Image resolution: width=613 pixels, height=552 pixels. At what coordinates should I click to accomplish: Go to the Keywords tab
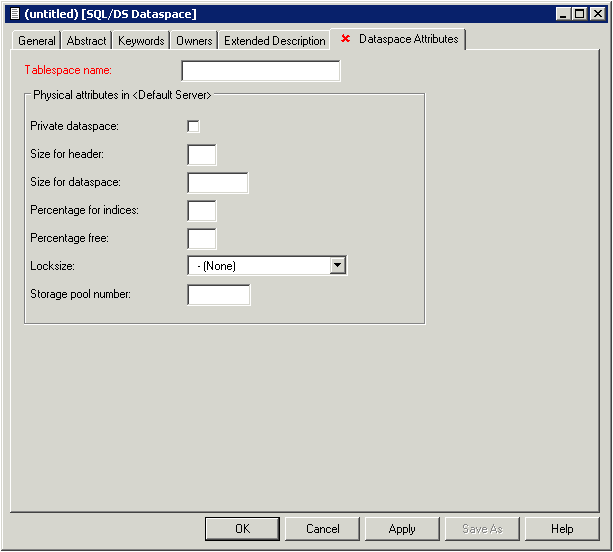pos(141,41)
